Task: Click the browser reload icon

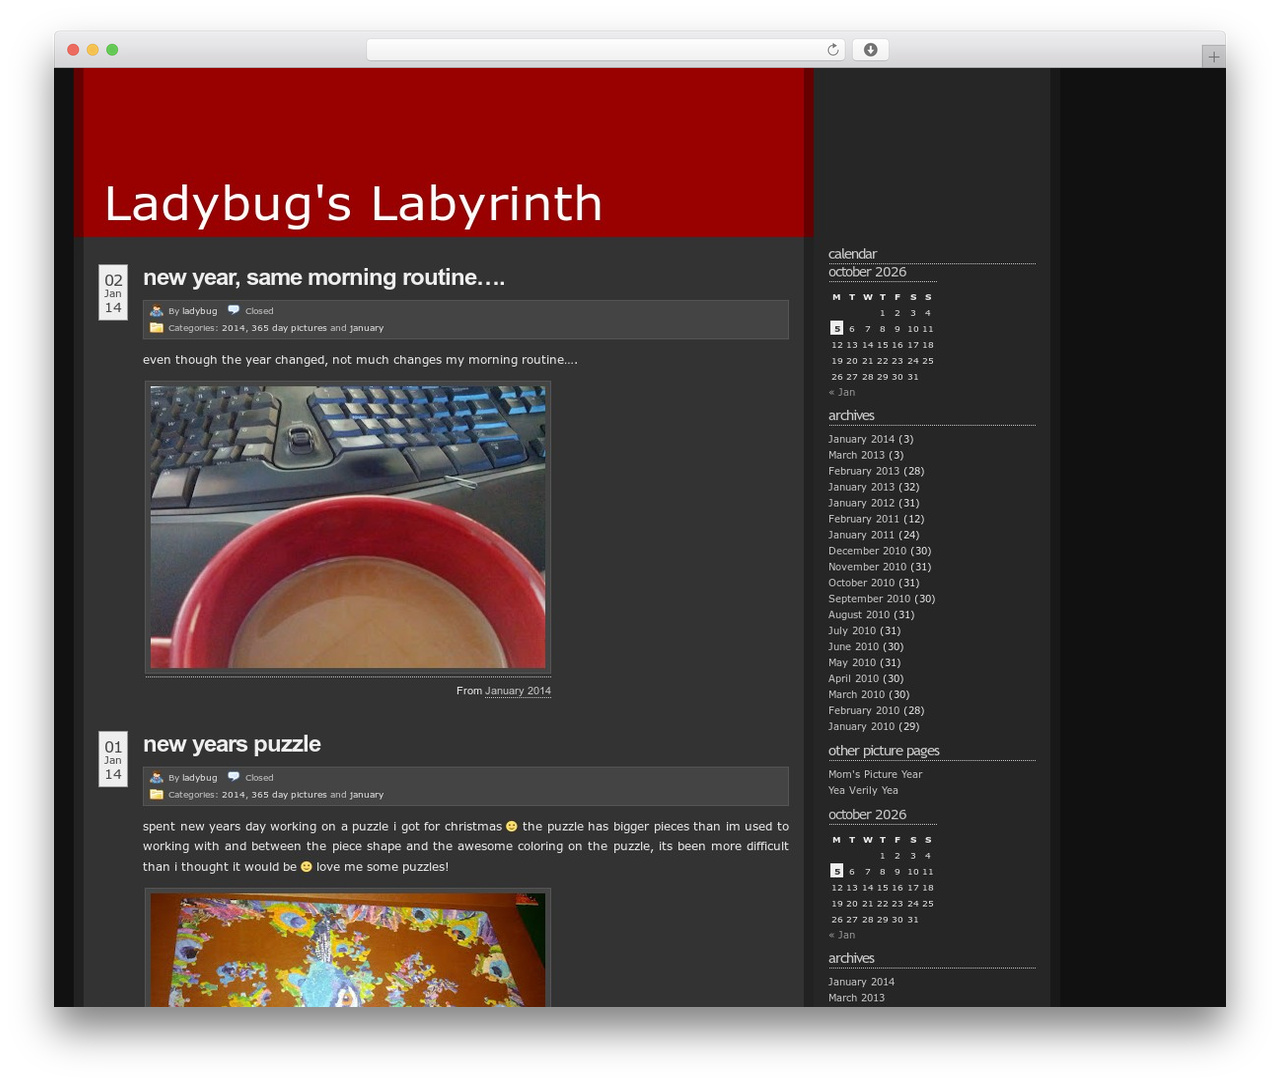Action: tap(832, 50)
